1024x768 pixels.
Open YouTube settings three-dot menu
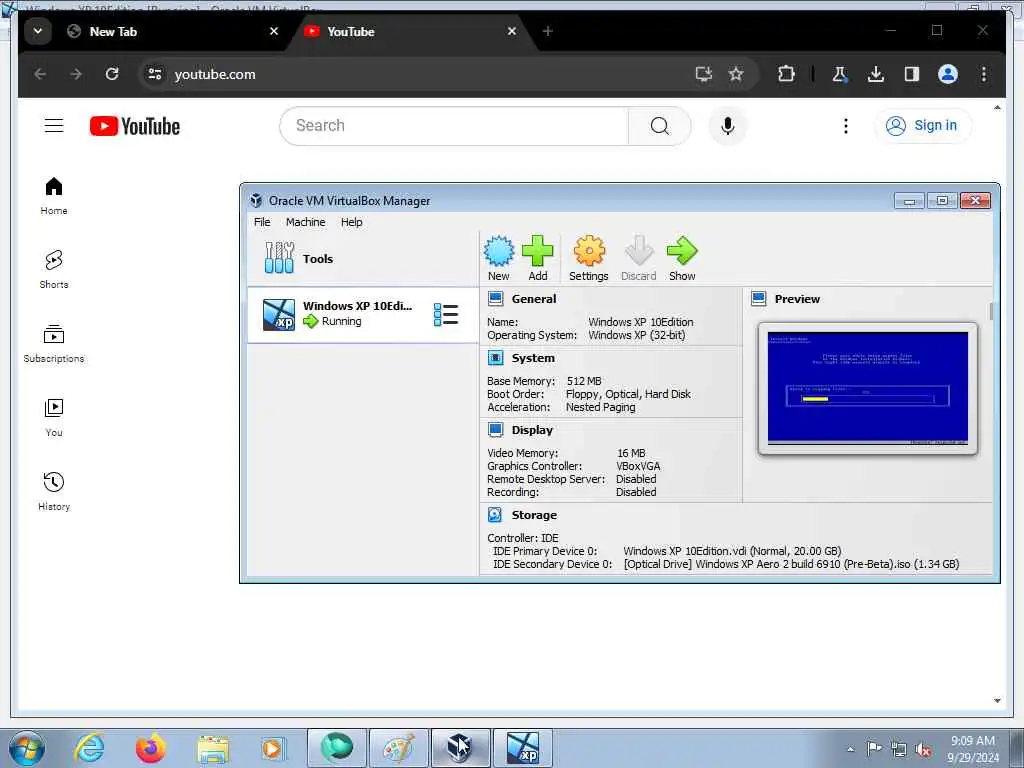click(x=846, y=125)
